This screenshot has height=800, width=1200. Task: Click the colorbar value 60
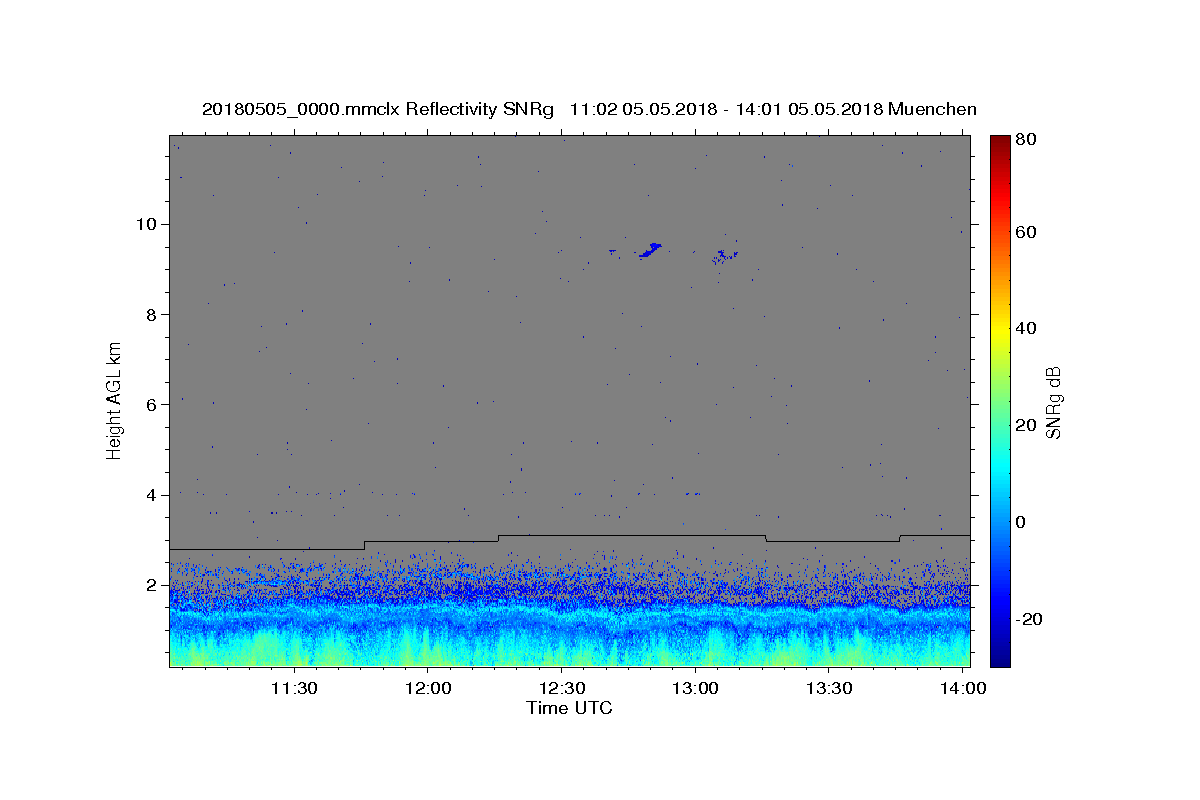pos(1025,232)
